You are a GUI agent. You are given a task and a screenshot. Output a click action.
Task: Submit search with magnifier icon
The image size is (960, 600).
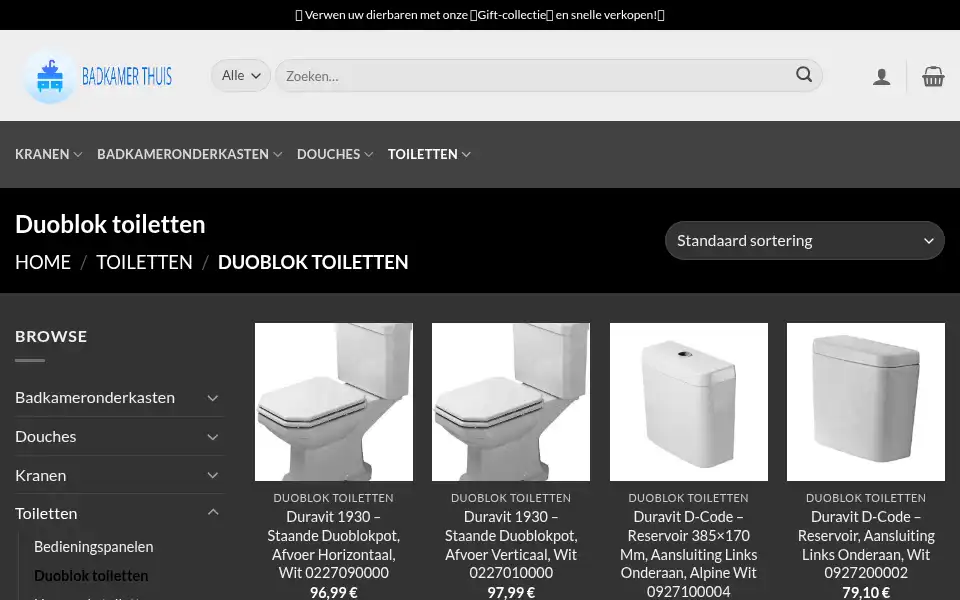coord(804,75)
